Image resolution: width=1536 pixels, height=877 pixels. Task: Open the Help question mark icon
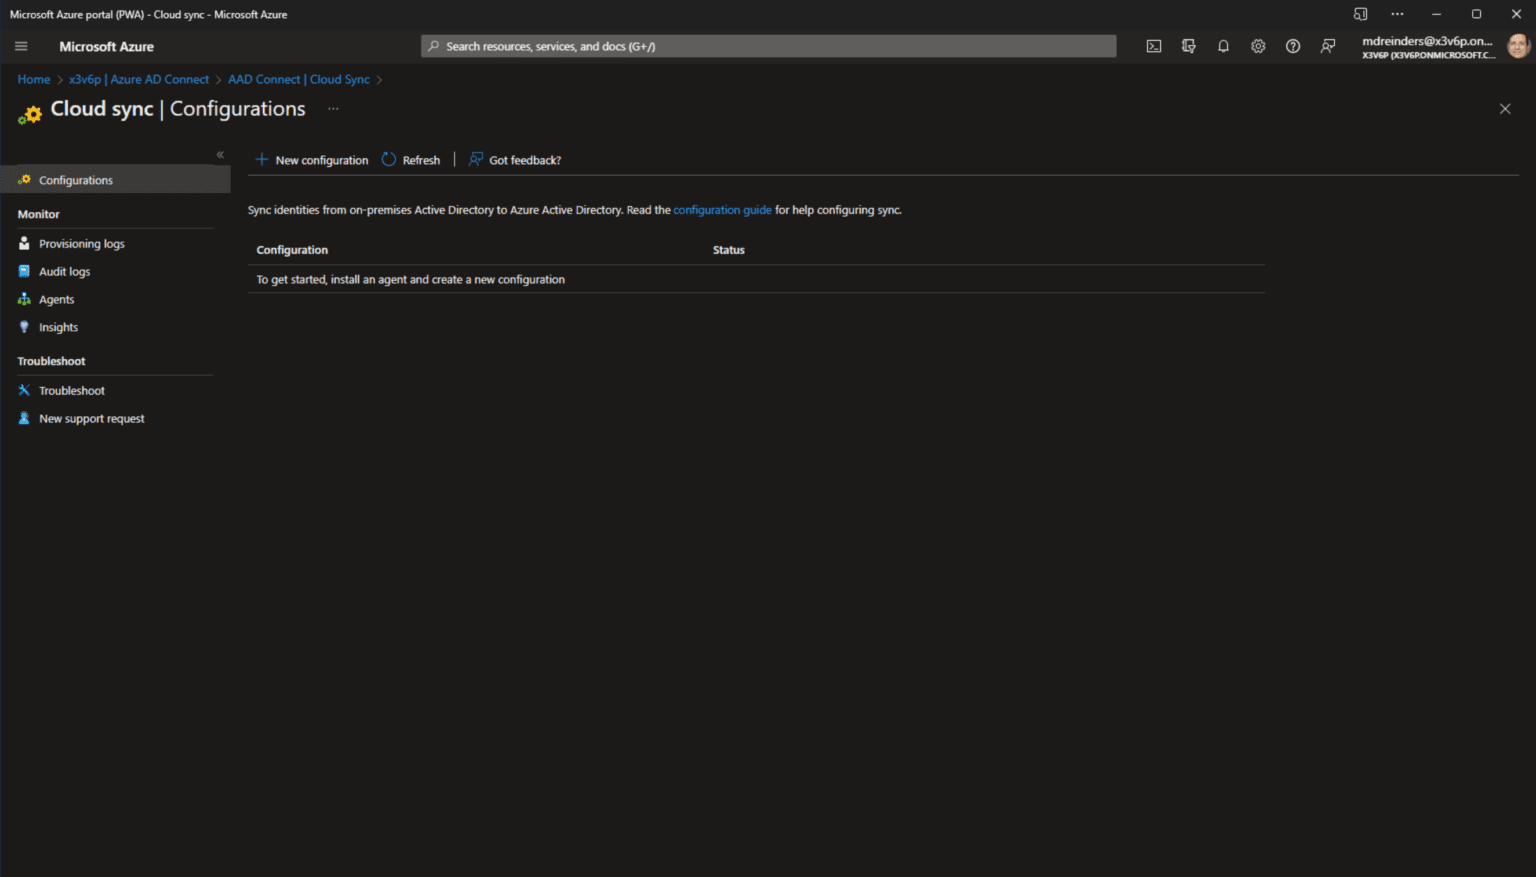click(1293, 46)
